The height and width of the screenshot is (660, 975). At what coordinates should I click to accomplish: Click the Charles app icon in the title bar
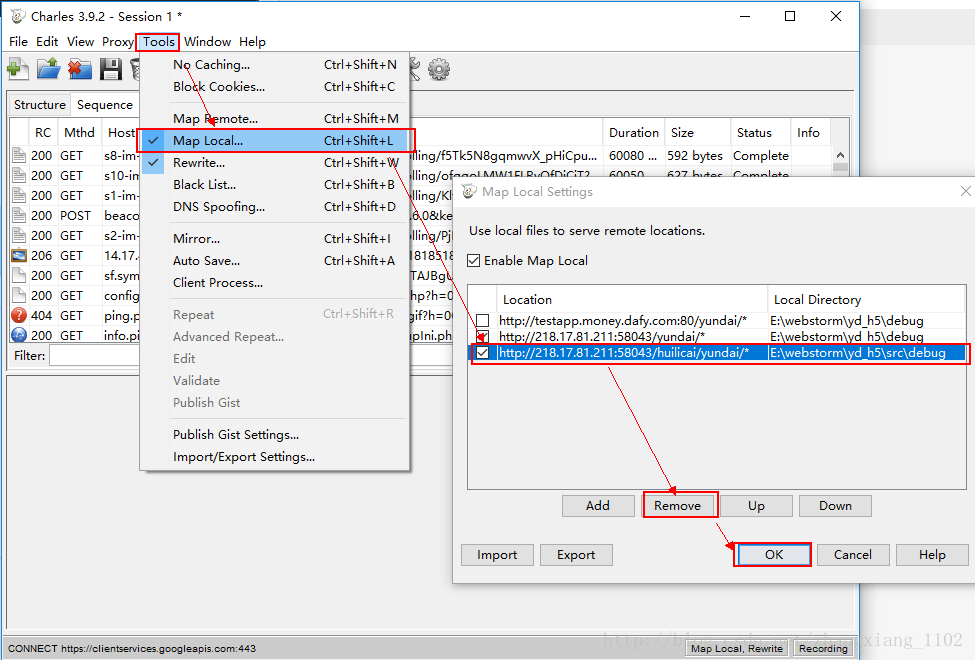[17, 16]
